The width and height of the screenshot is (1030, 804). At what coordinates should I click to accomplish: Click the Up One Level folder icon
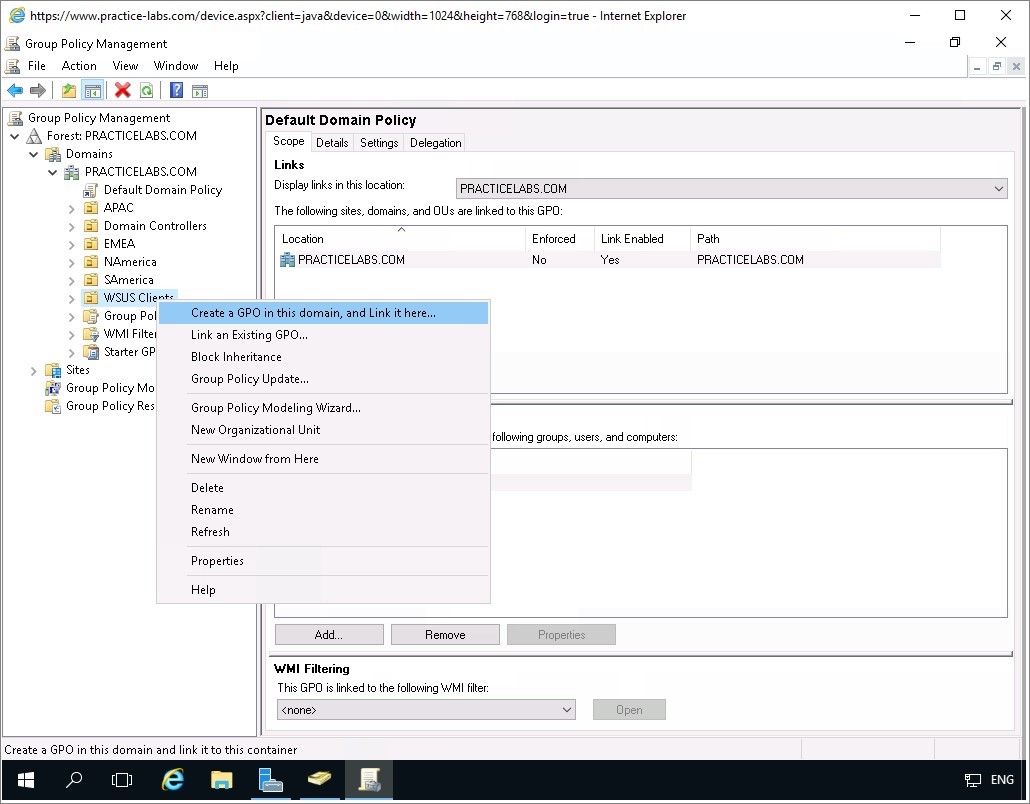[69, 91]
